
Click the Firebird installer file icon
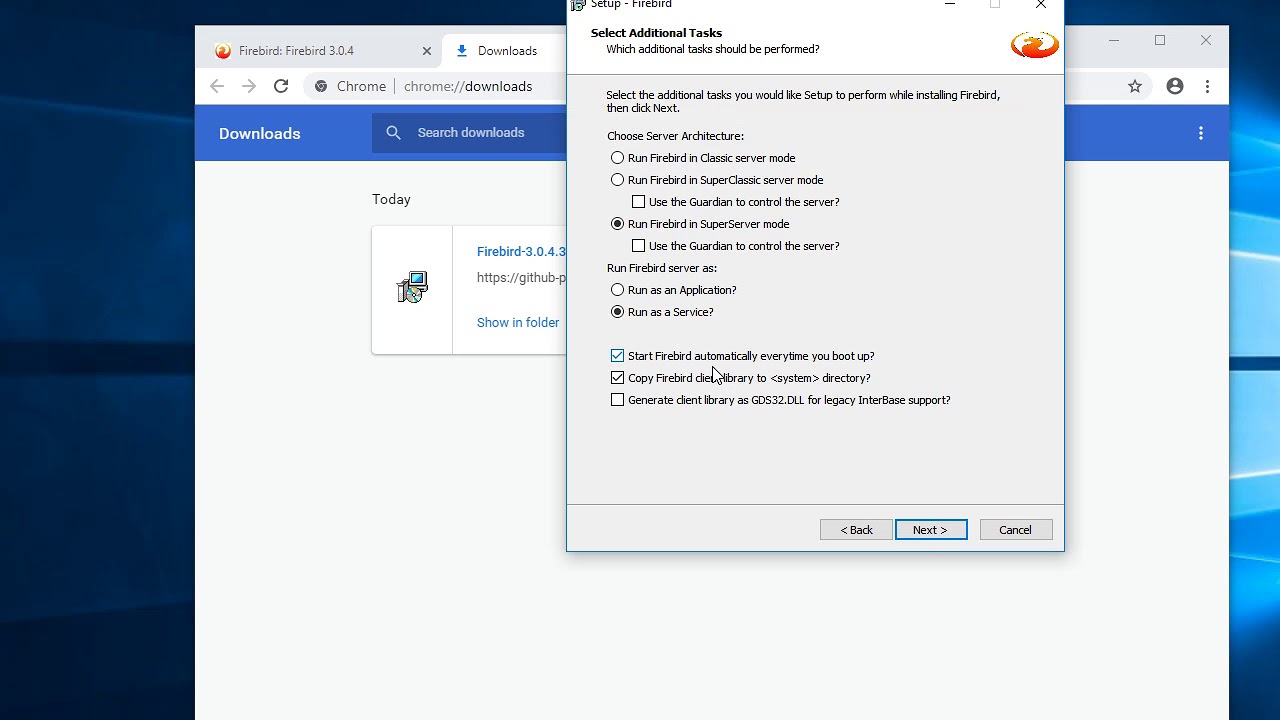click(x=412, y=288)
